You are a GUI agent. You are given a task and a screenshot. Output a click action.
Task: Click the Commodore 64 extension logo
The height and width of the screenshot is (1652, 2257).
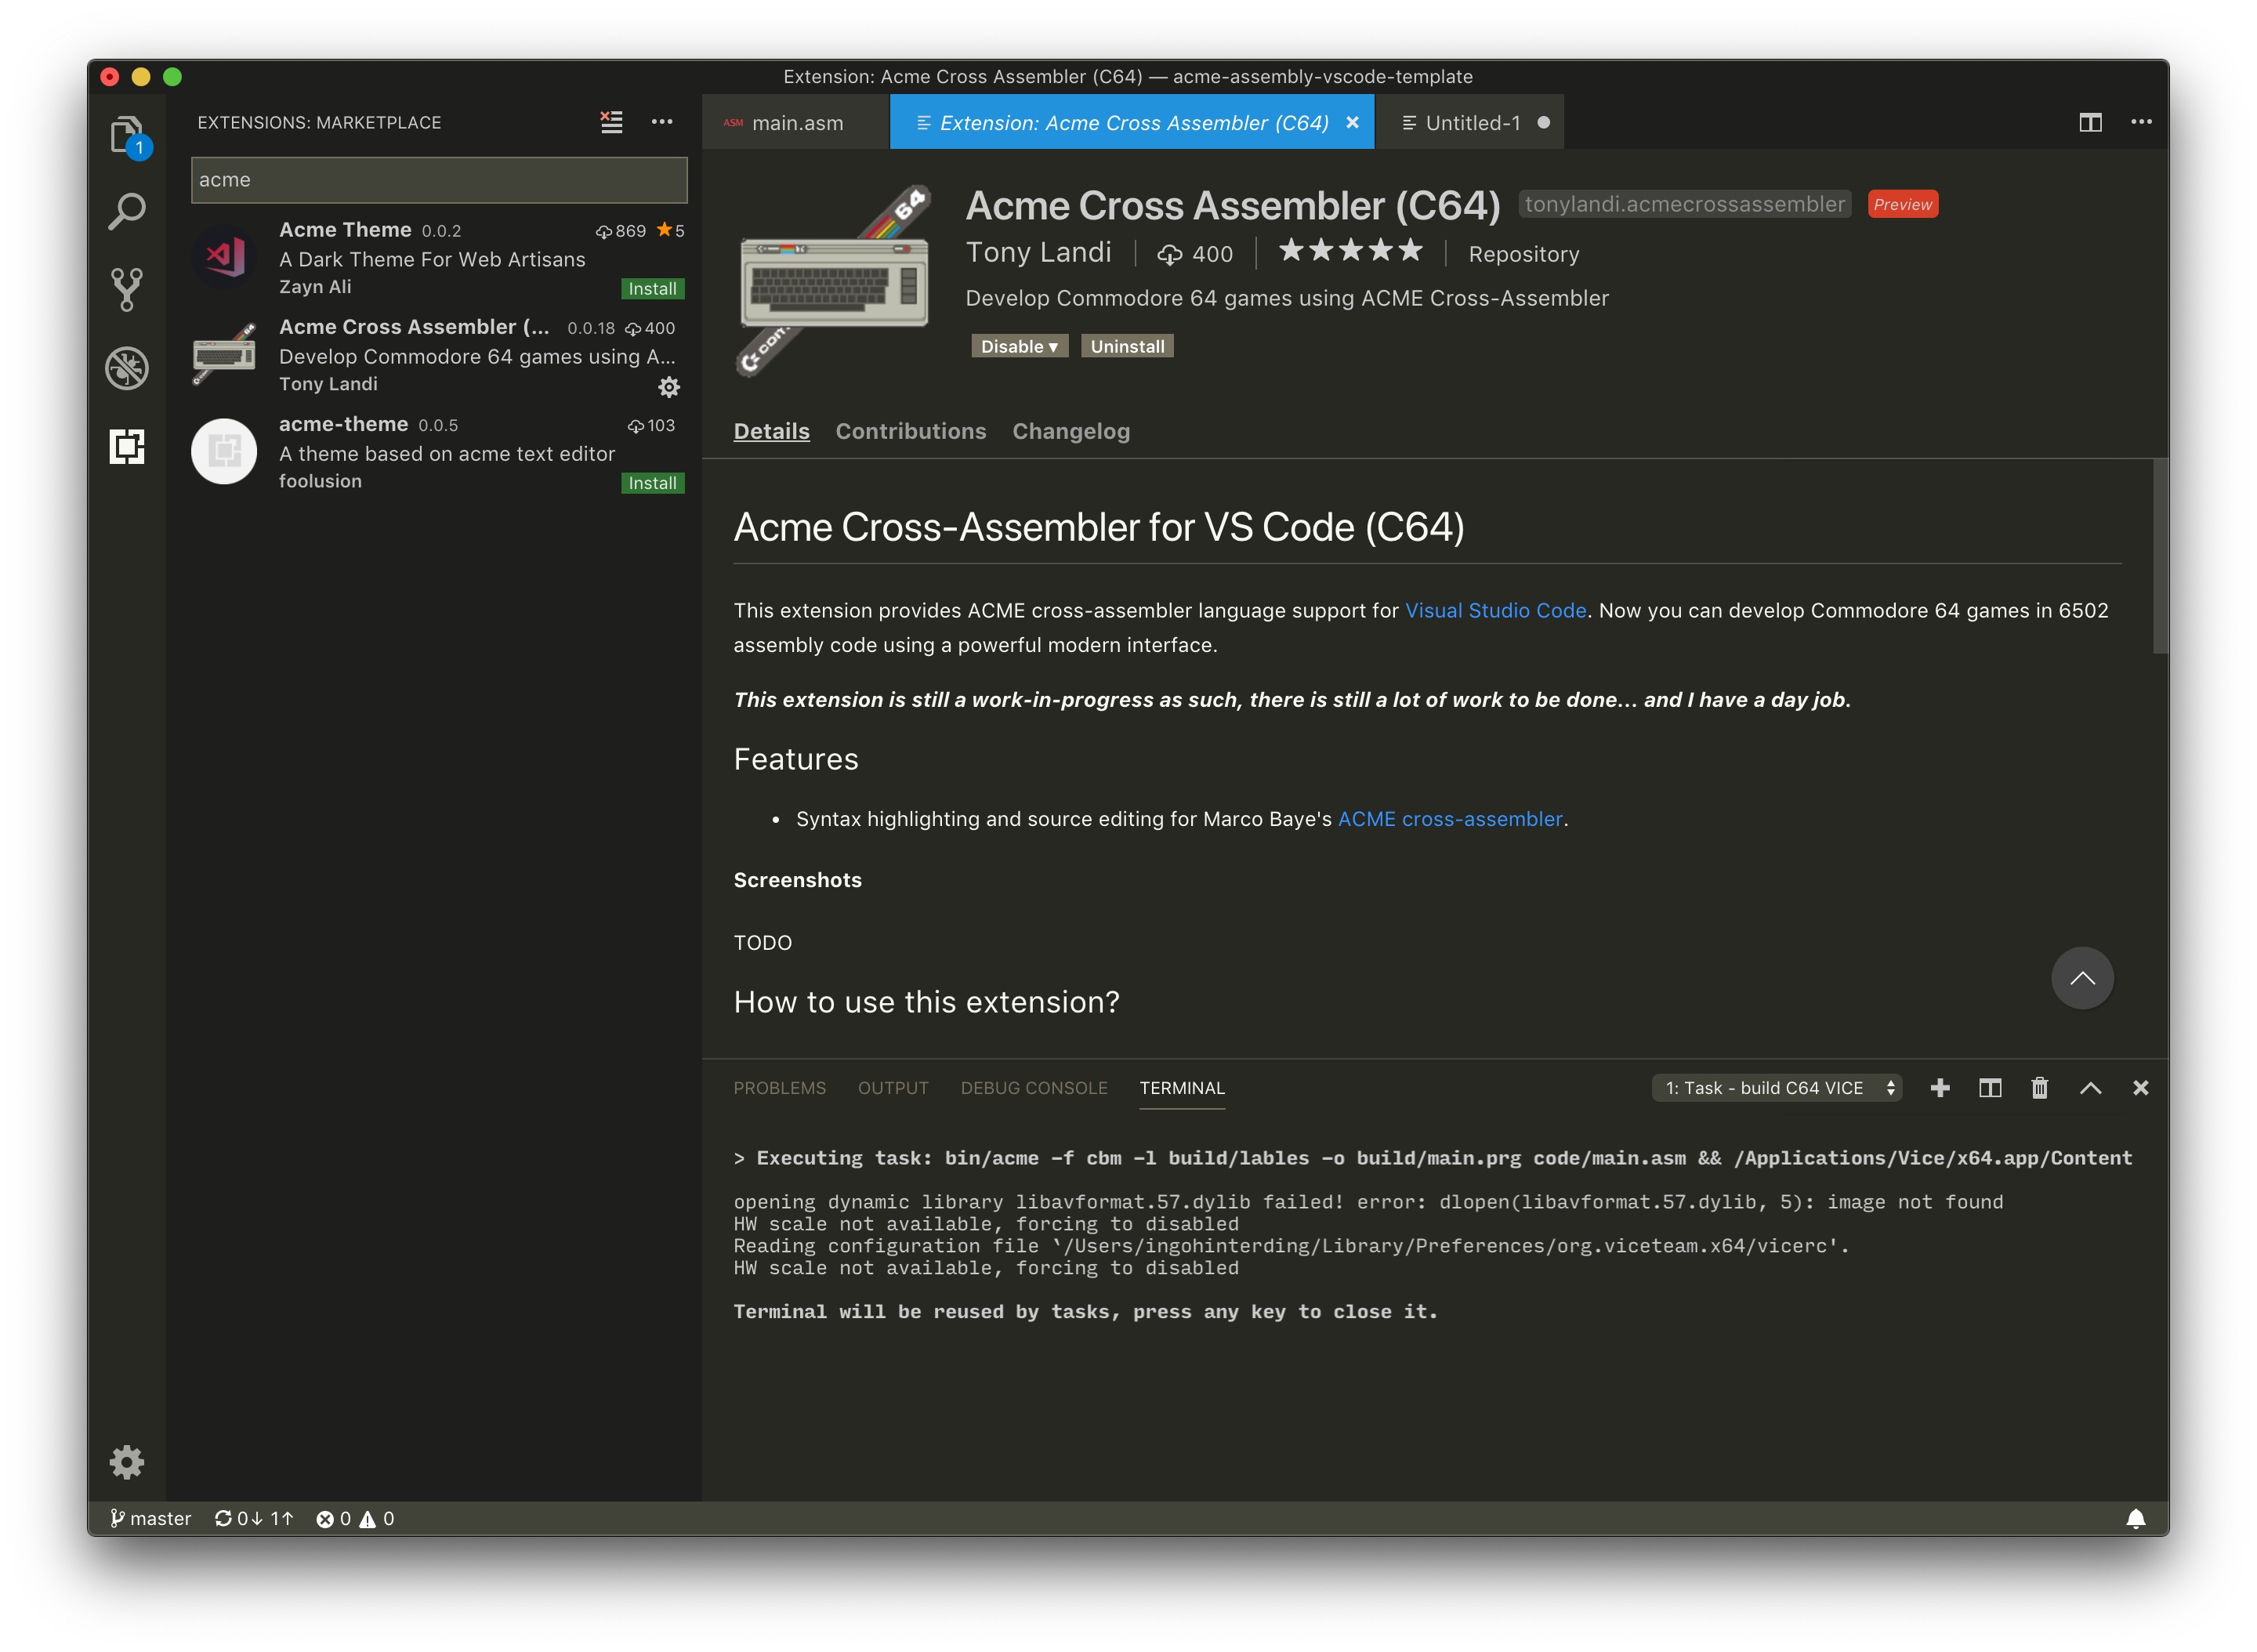[x=835, y=281]
